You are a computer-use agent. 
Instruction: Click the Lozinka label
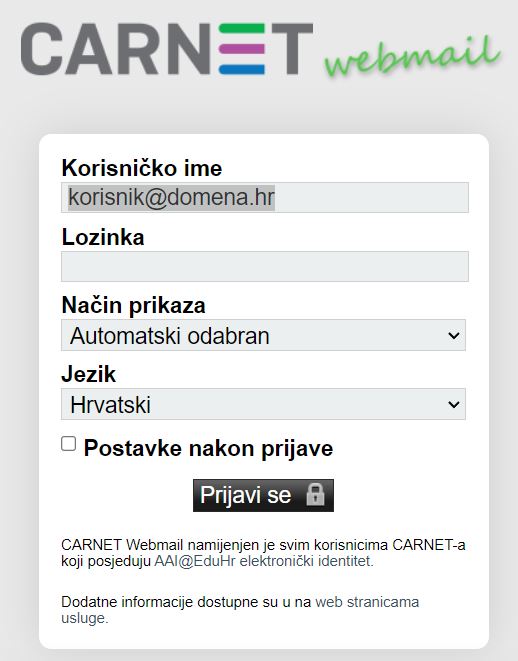103,237
